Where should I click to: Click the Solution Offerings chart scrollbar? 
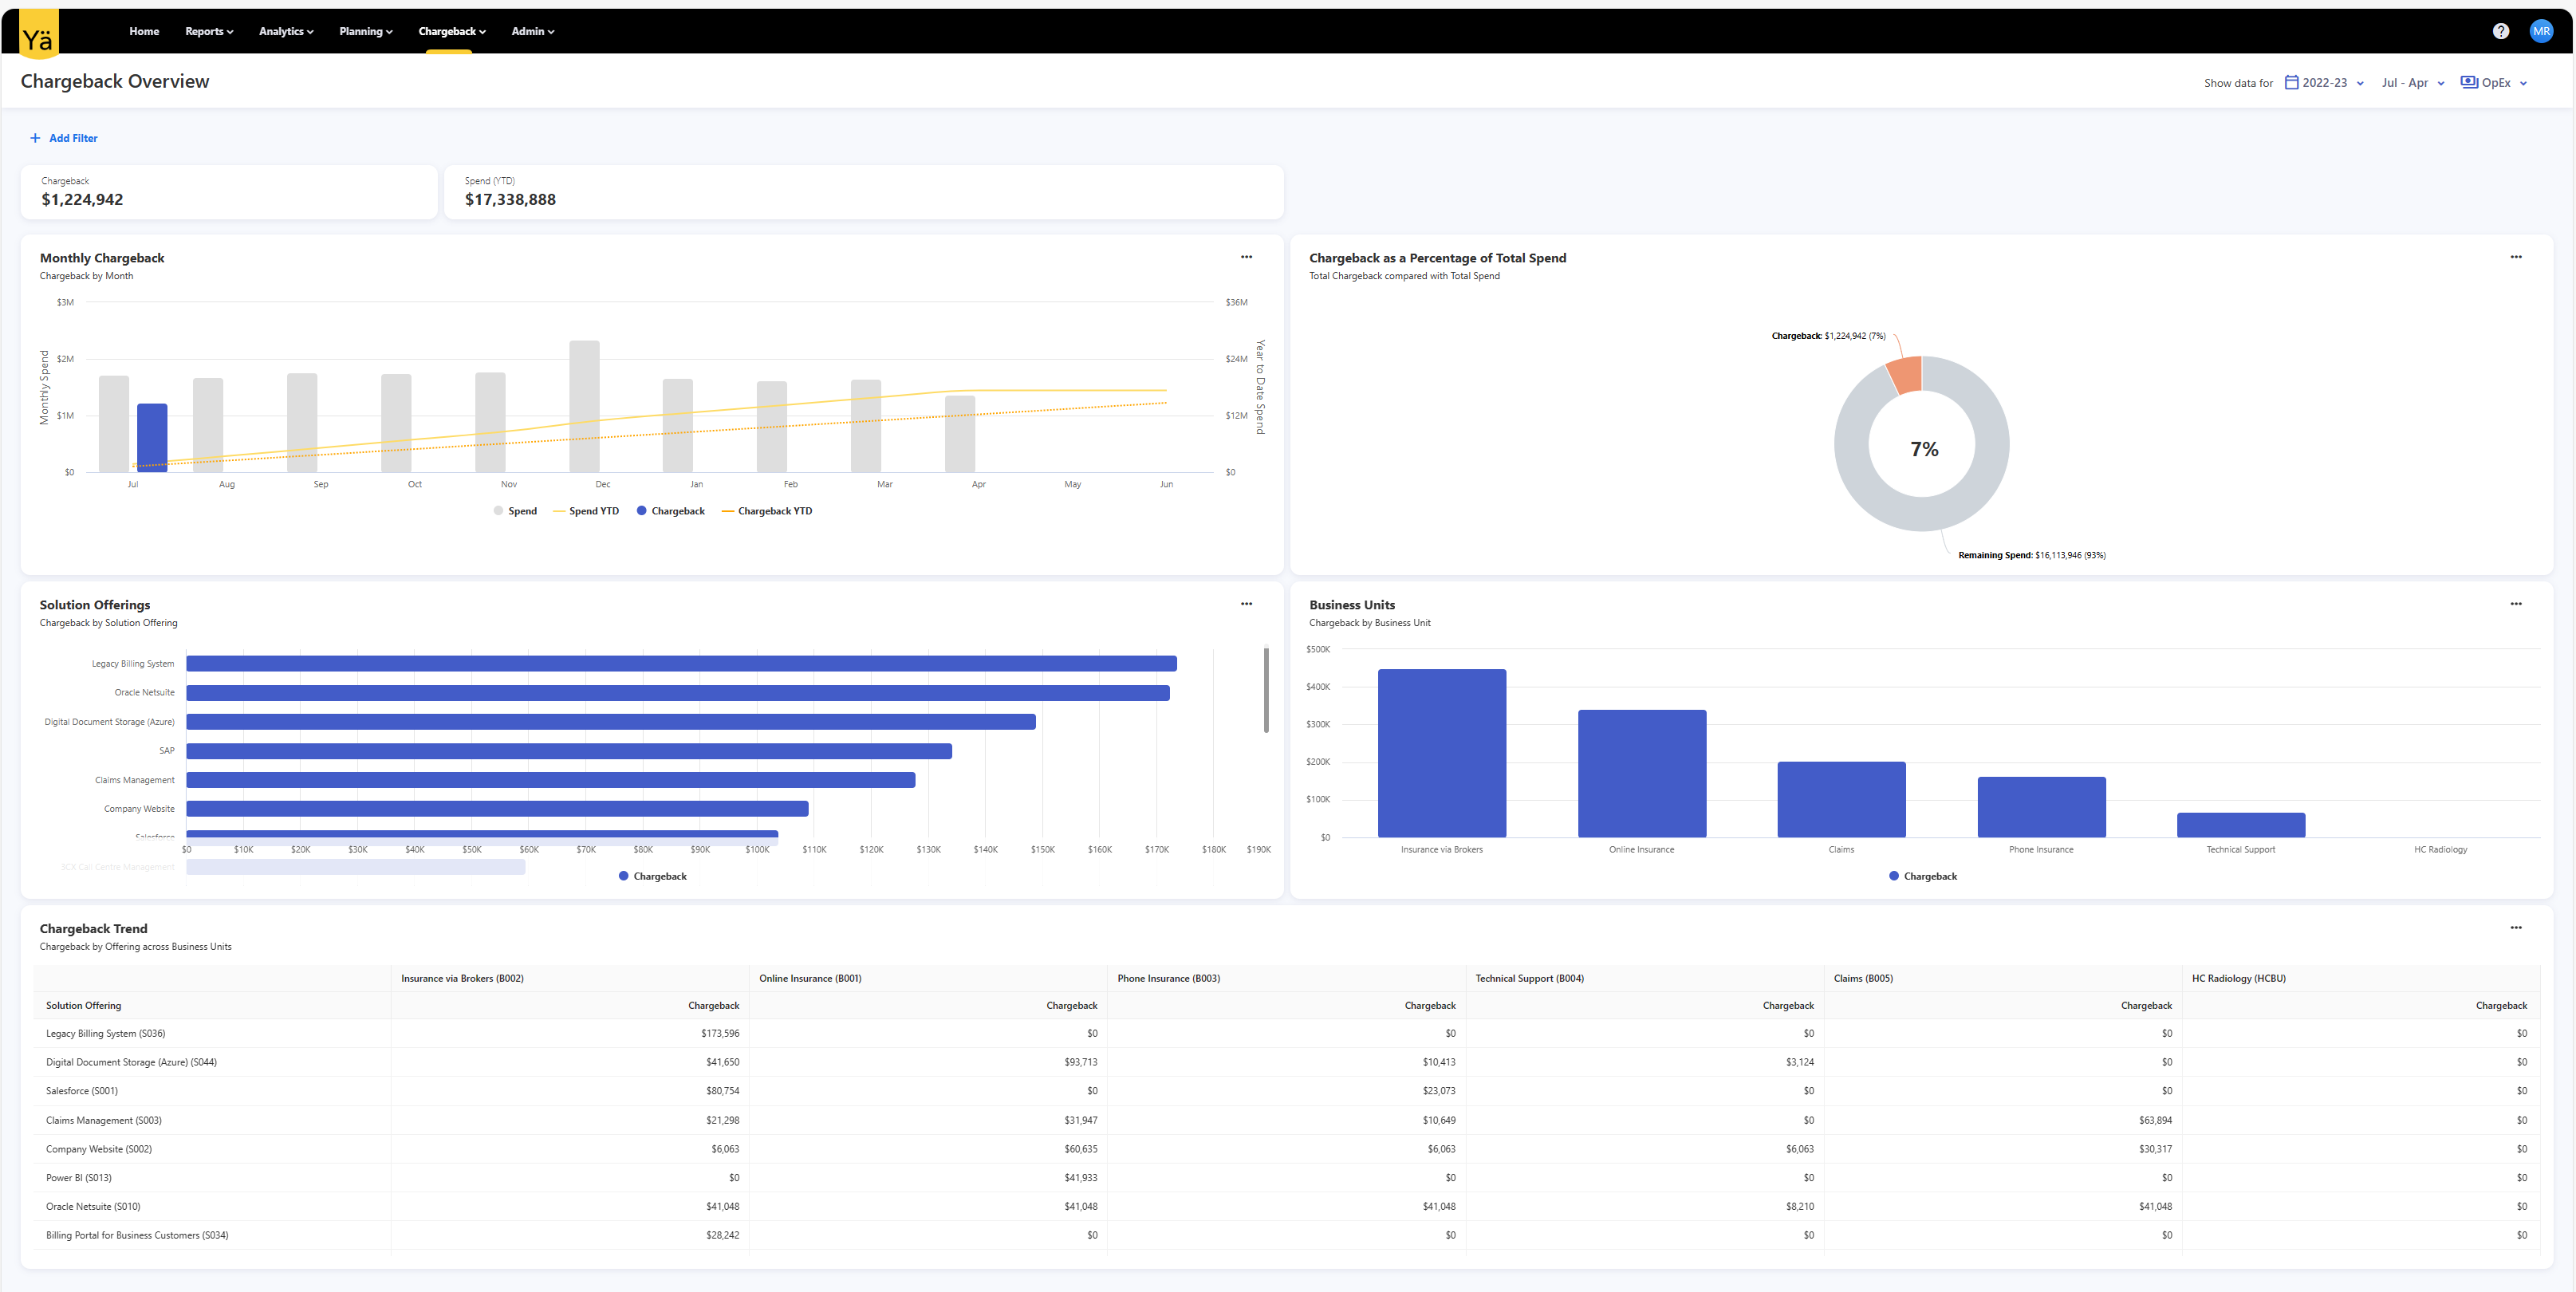pos(1266,690)
